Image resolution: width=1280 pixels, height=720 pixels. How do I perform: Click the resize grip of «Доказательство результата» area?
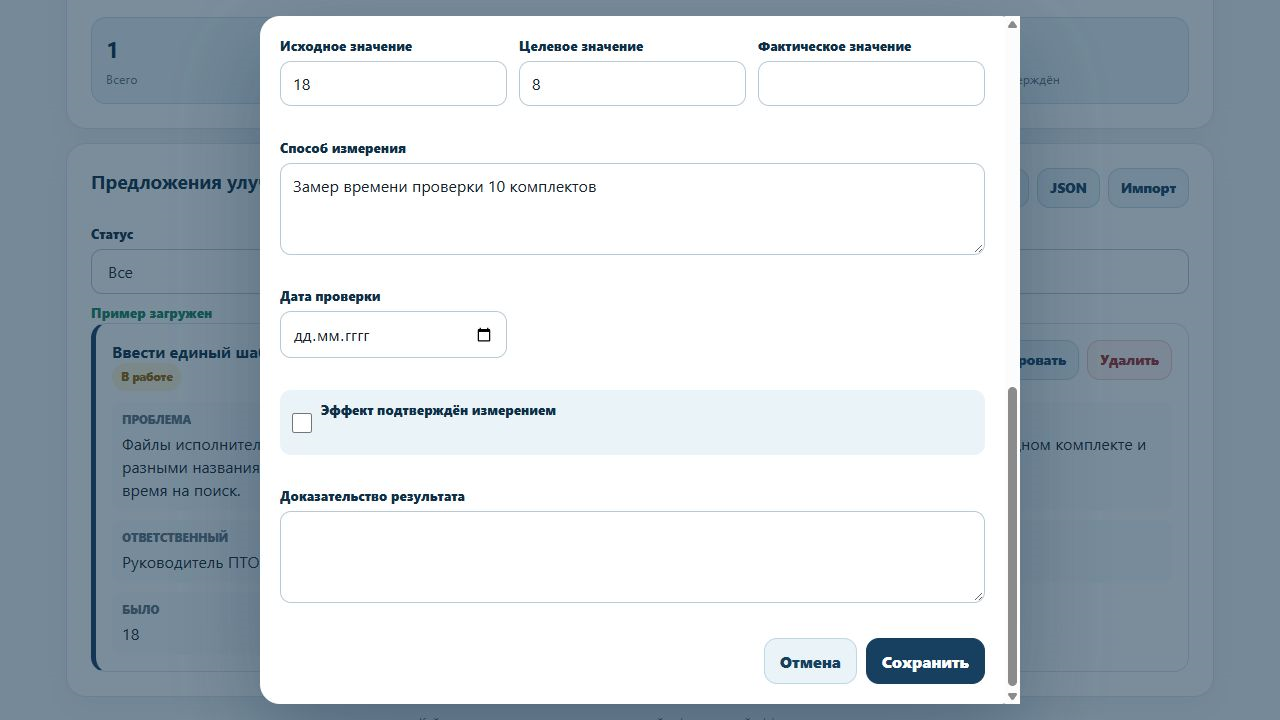coord(977,595)
